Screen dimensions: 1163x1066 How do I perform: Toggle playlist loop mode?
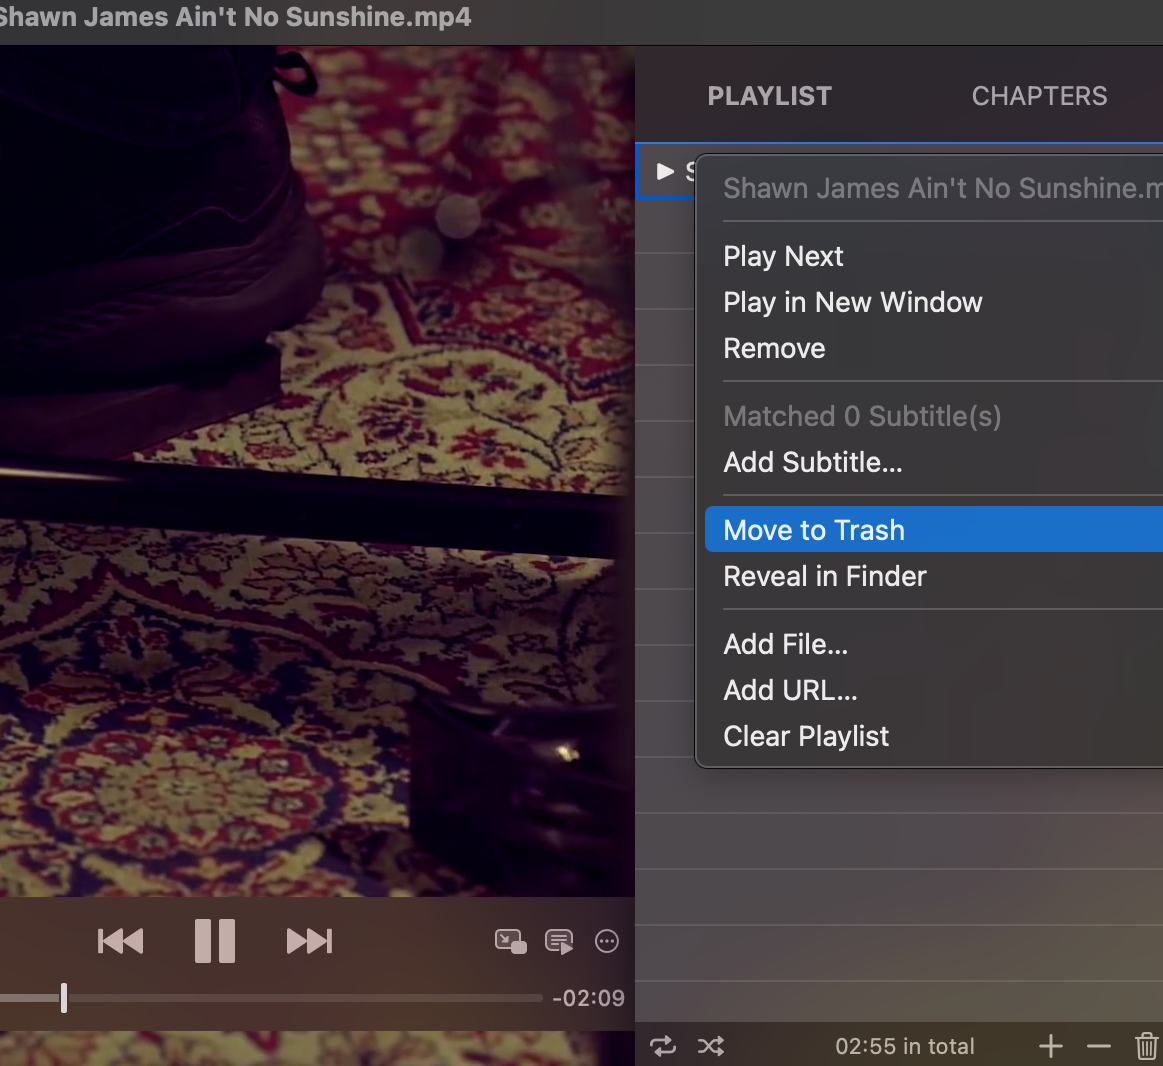pos(663,1046)
